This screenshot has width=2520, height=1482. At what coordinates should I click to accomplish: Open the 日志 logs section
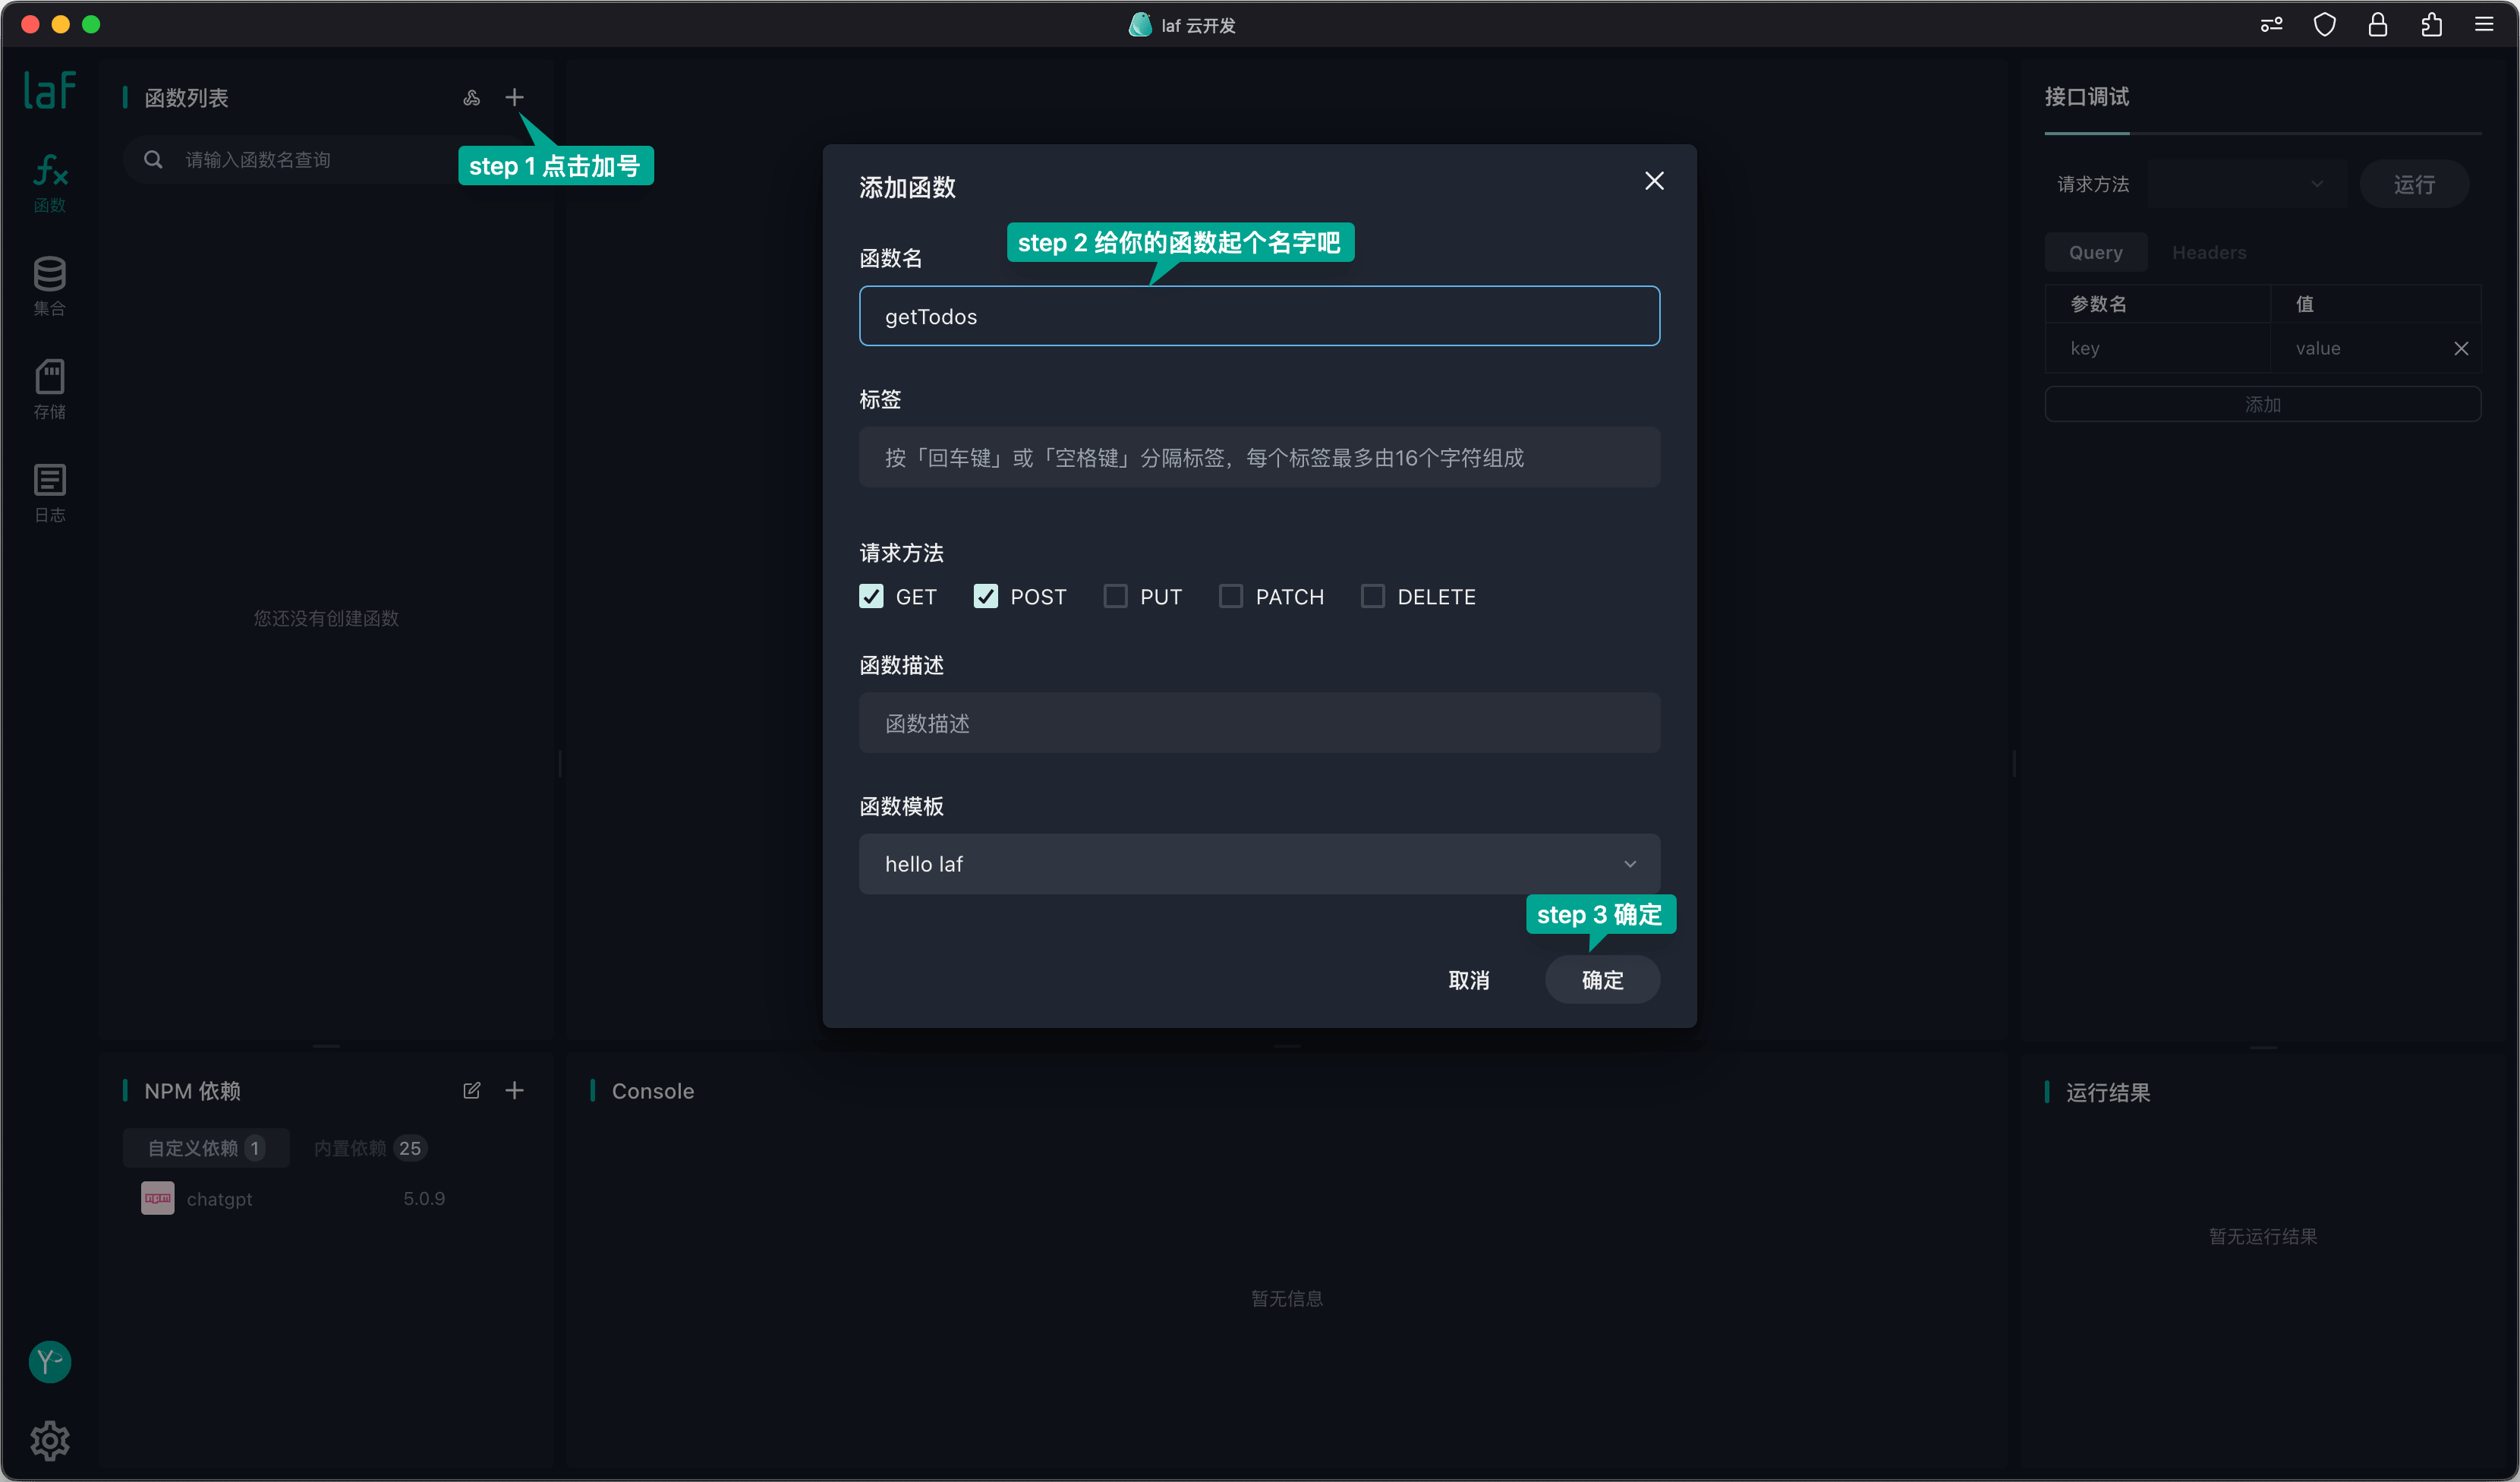point(49,492)
